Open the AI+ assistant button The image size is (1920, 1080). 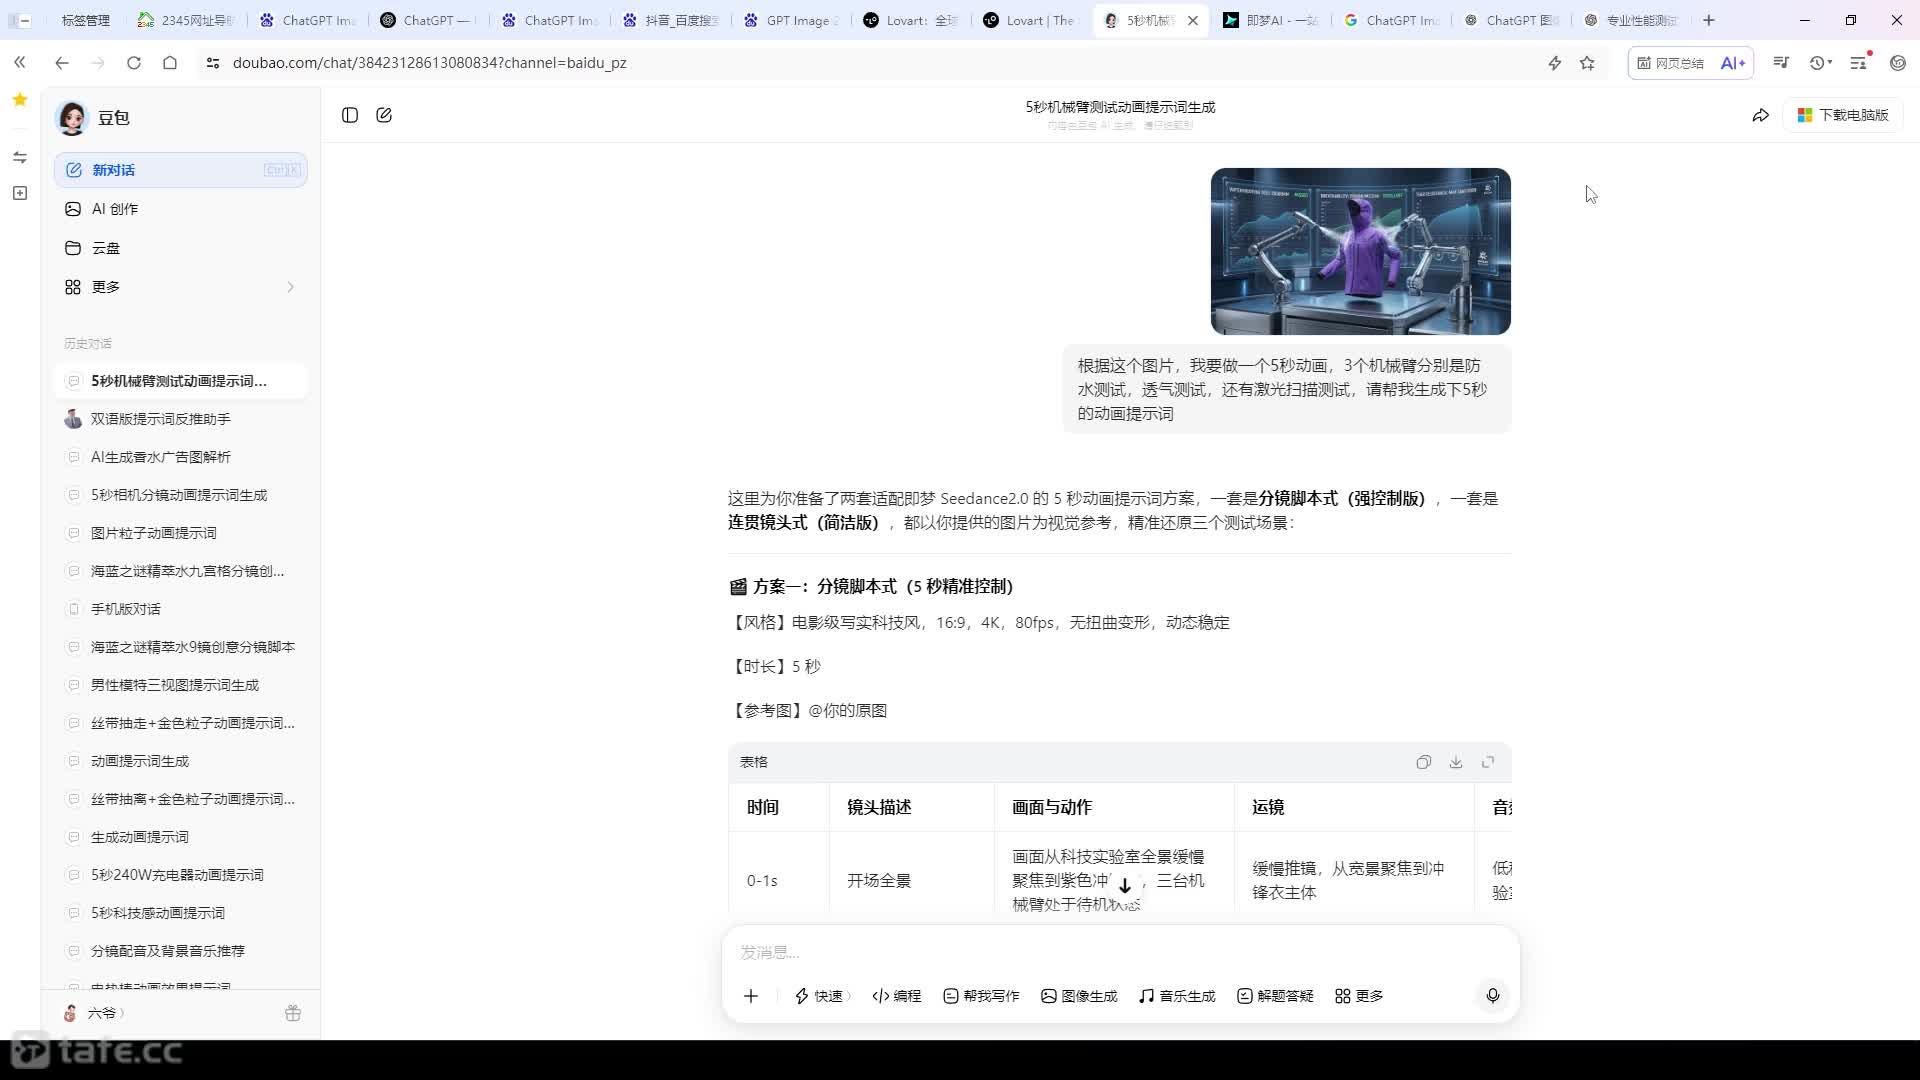(x=1733, y=63)
